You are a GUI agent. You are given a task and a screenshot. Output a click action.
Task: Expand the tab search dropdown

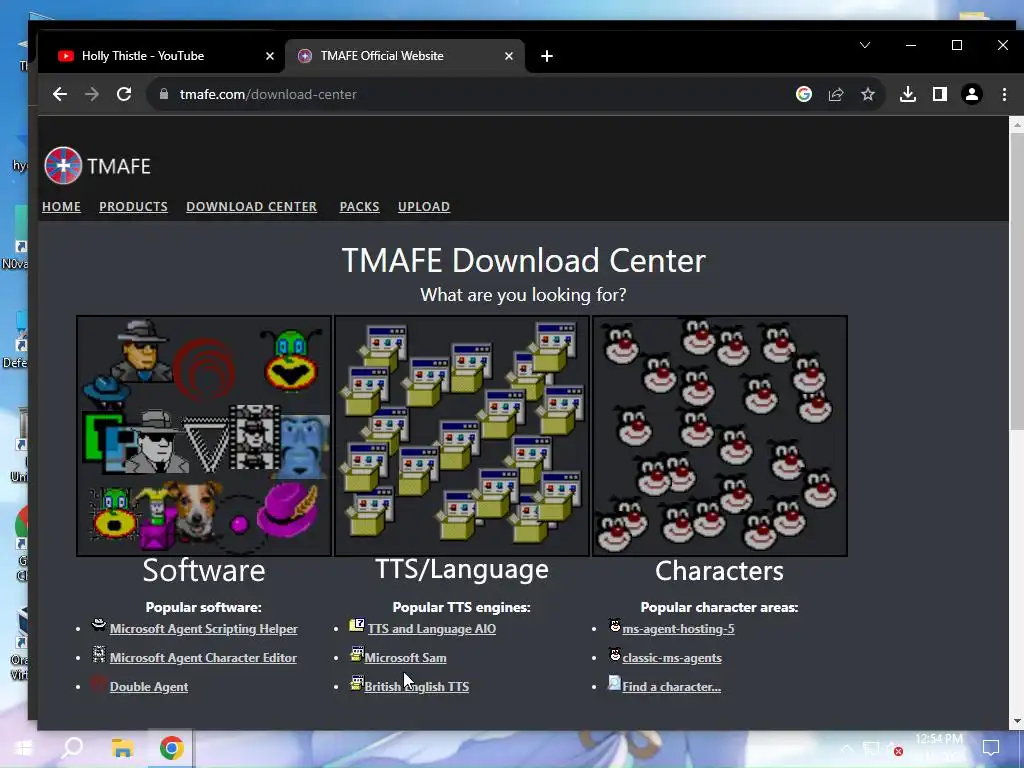865,45
